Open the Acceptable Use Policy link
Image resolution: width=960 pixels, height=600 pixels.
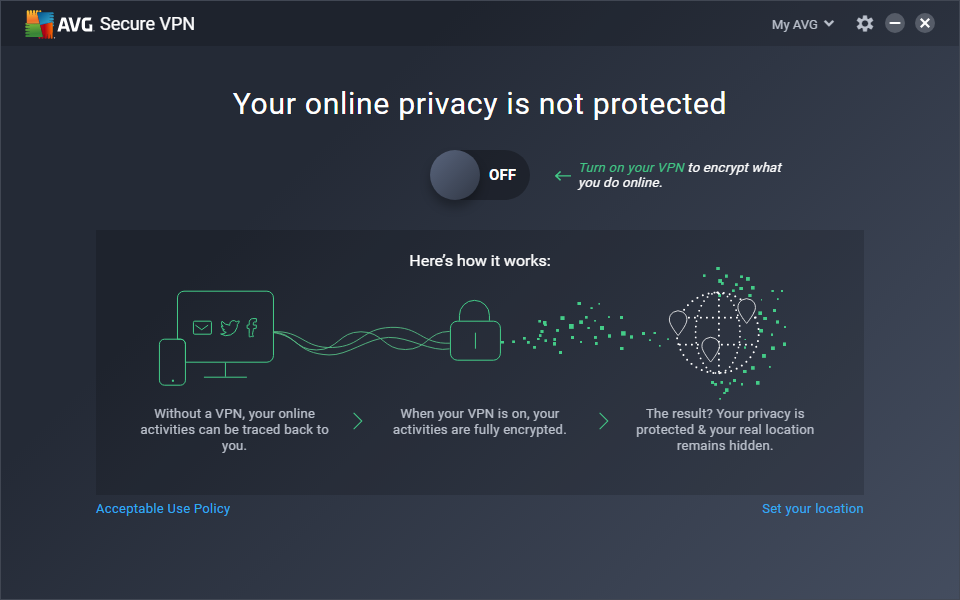163,508
